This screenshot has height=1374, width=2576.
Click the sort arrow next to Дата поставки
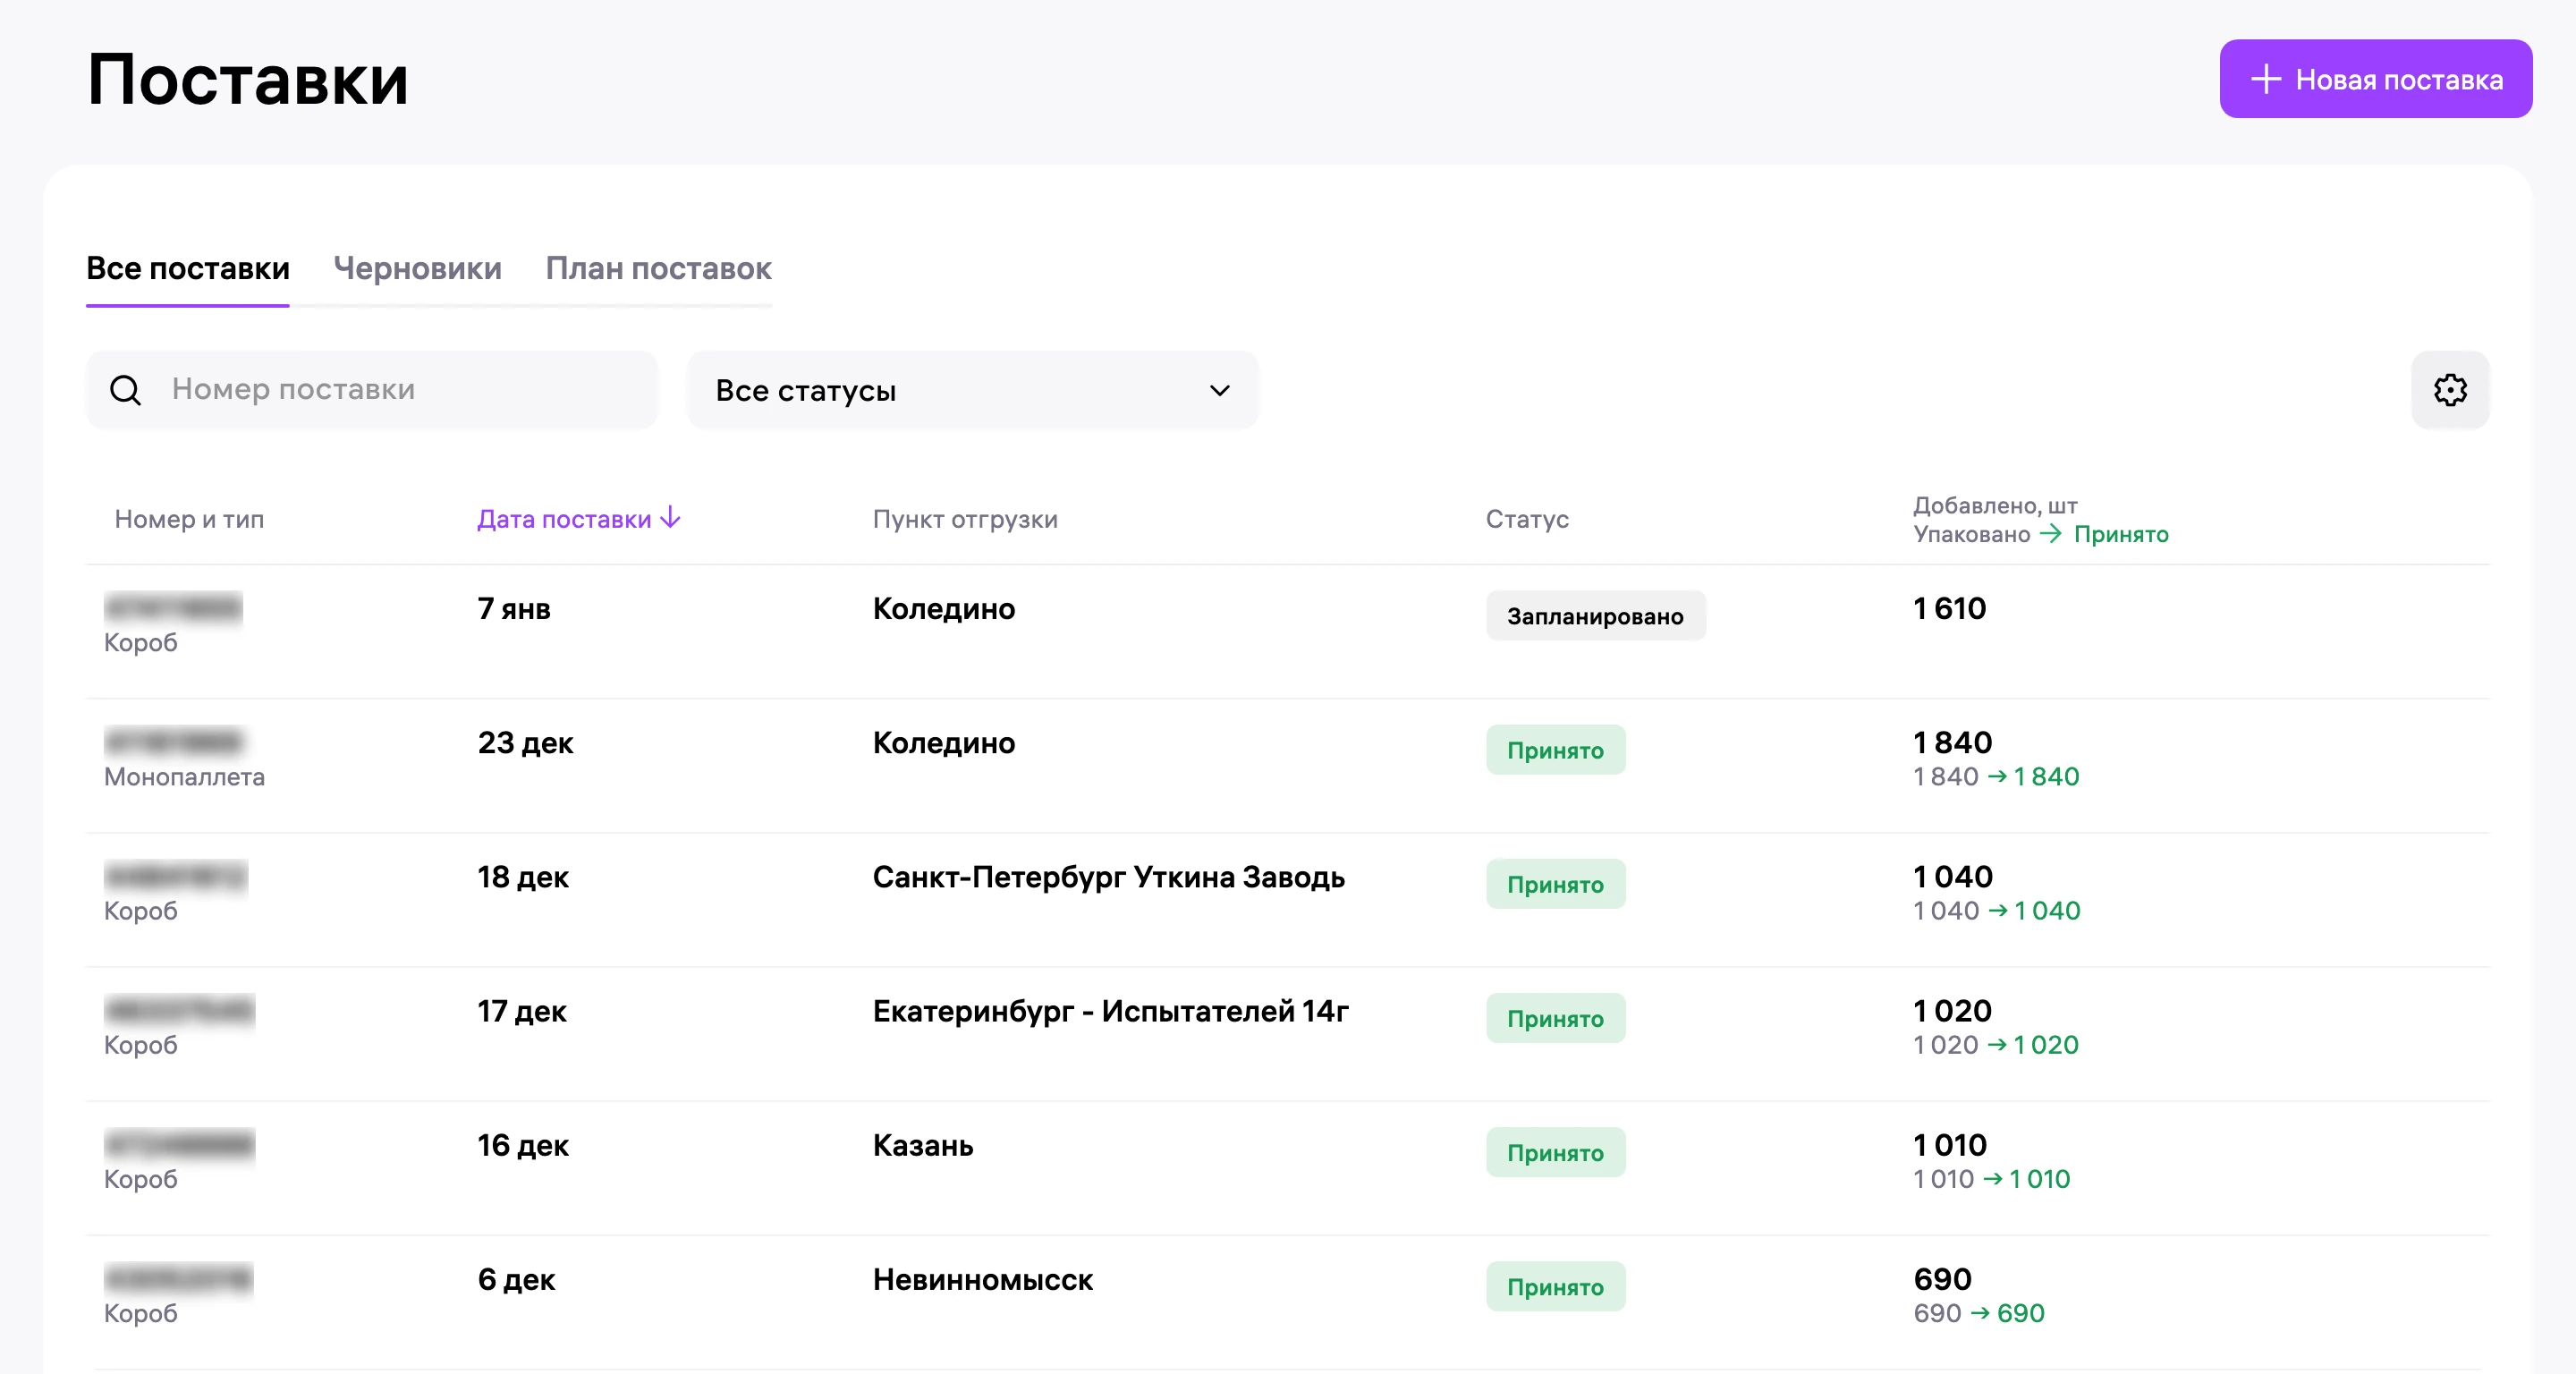671,517
